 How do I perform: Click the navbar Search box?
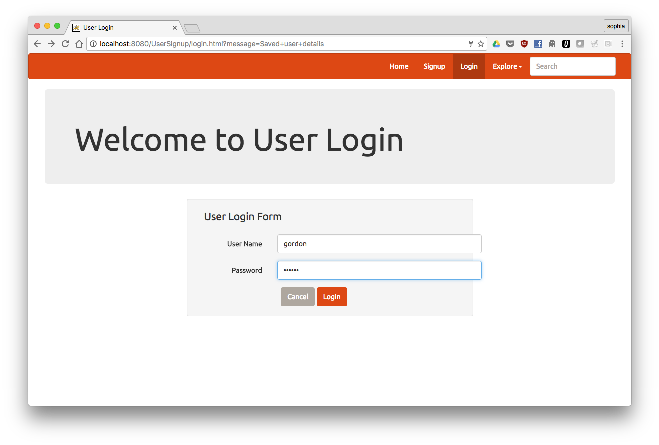pyautogui.click(x=572, y=67)
